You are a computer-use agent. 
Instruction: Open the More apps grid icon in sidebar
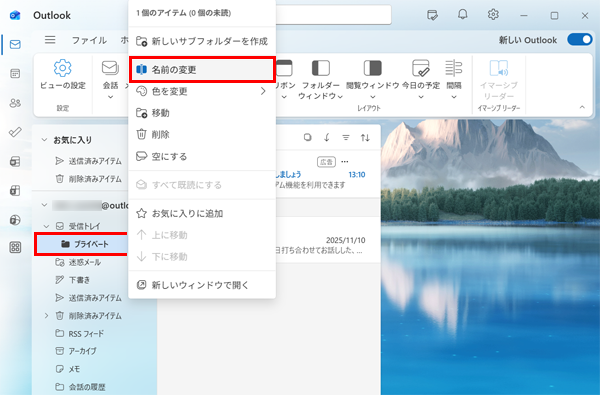click(x=15, y=247)
